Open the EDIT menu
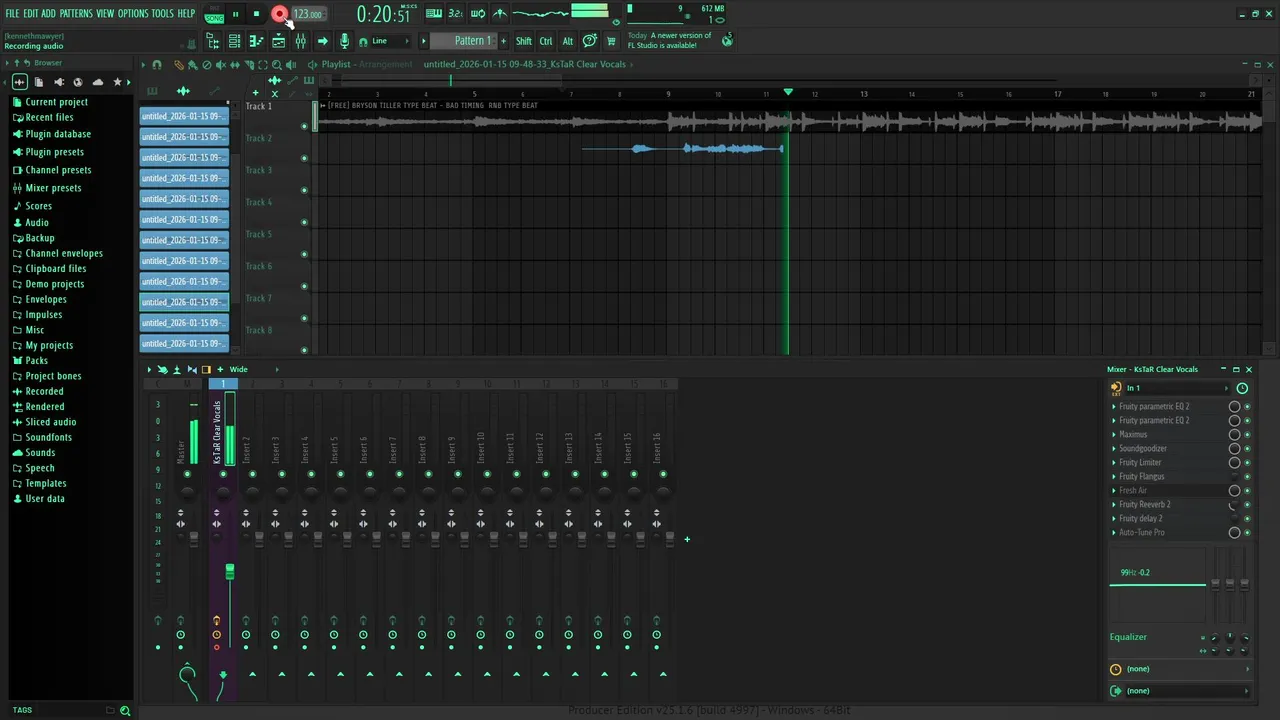1280x720 pixels. (30, 14)
